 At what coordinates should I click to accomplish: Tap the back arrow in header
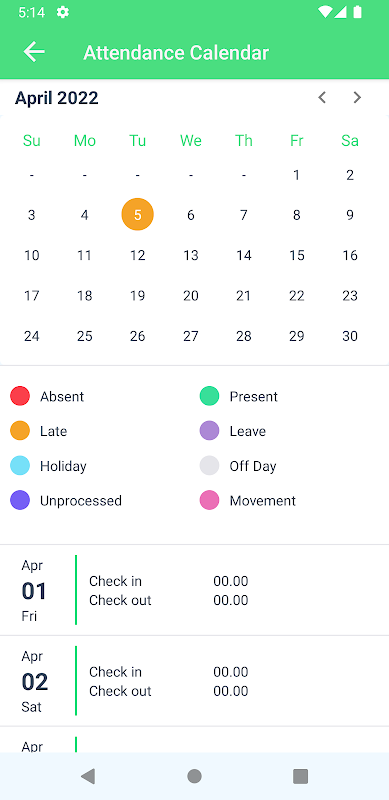click(x=34, y=52)
